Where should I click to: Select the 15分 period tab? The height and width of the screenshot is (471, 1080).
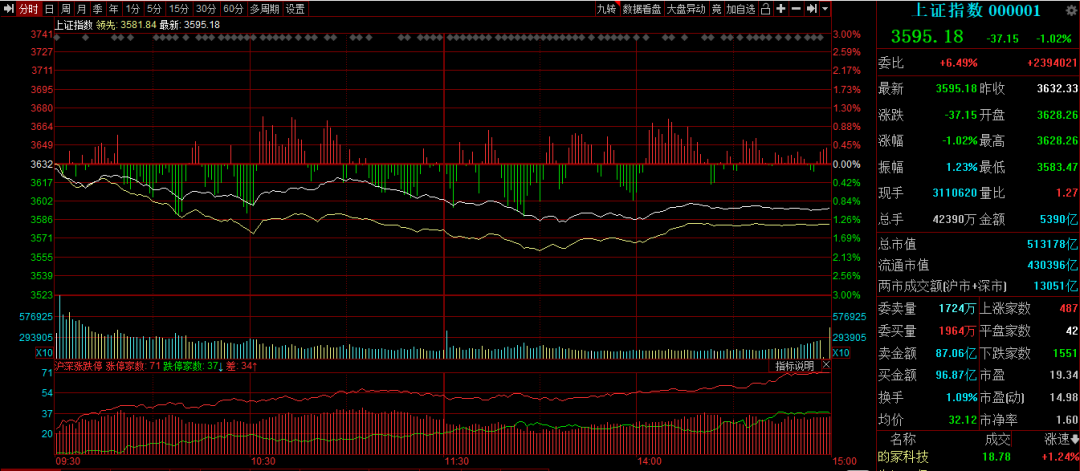(x=179, y=9)
